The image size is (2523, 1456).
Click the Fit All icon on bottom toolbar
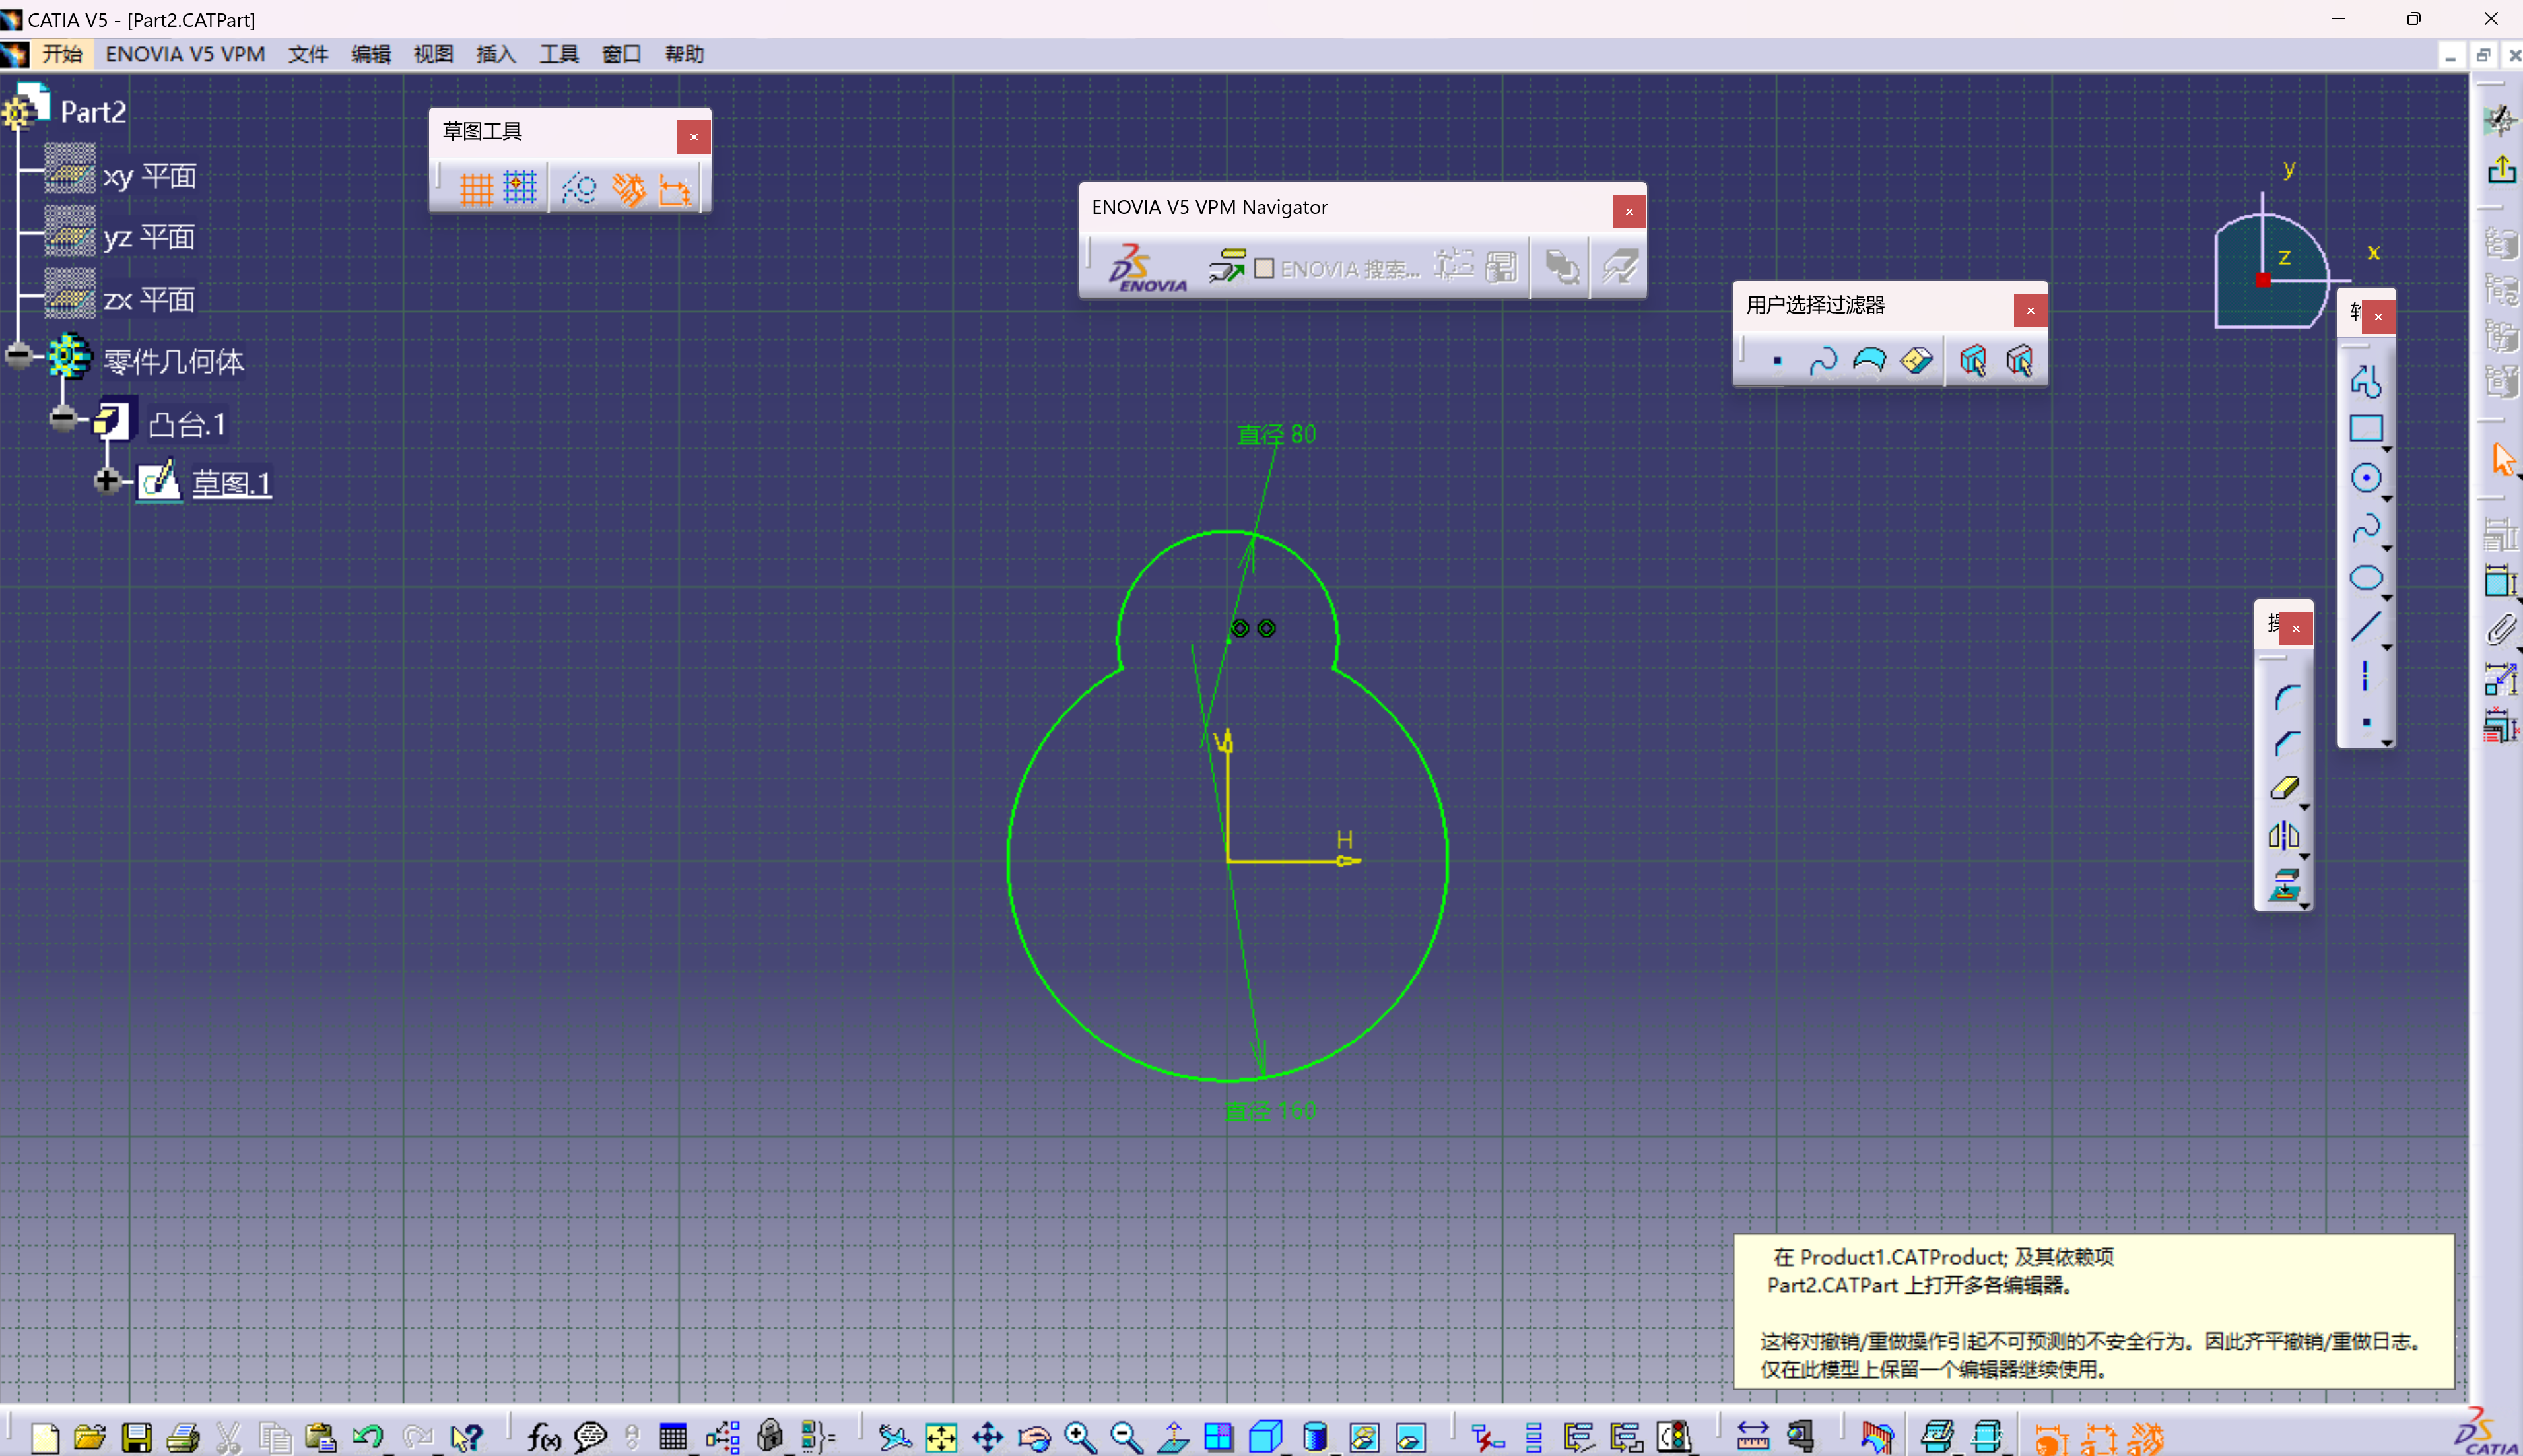pyautogui.click(x=940, y=1437)
